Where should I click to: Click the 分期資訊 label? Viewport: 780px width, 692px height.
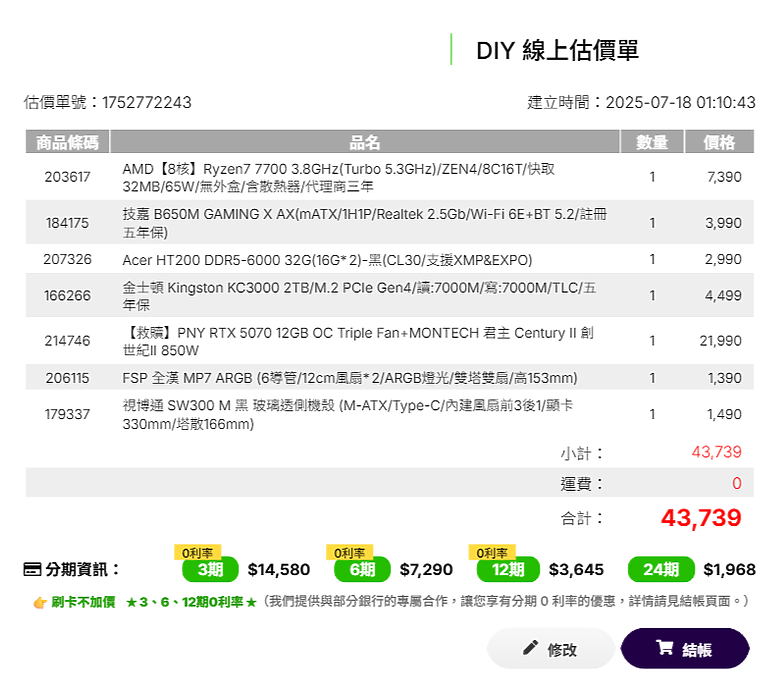coord(83,569)
